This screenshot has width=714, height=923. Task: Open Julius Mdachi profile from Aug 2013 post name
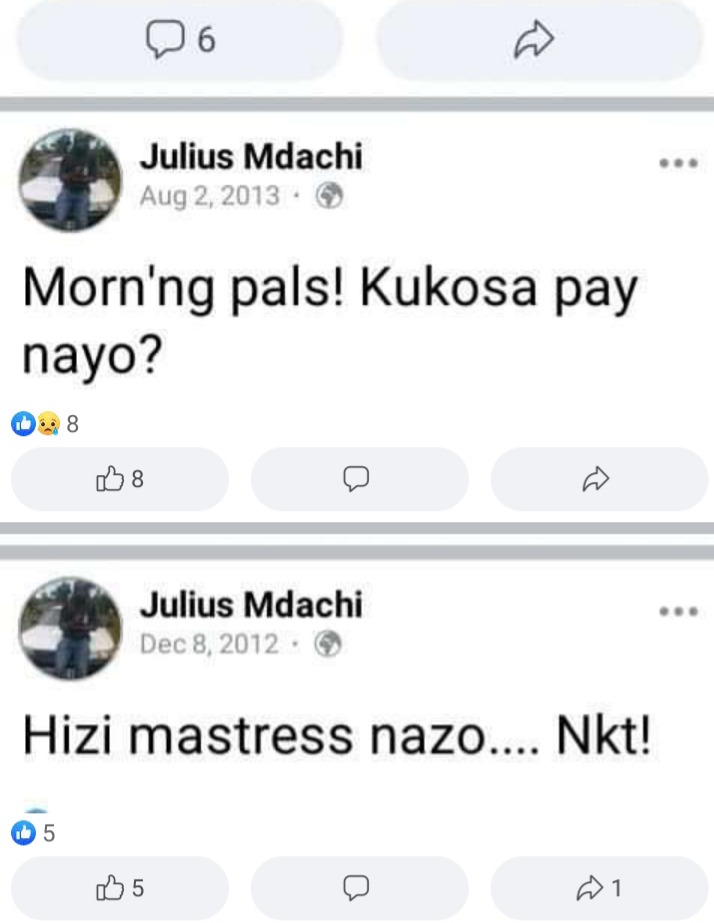click(251, 157)
